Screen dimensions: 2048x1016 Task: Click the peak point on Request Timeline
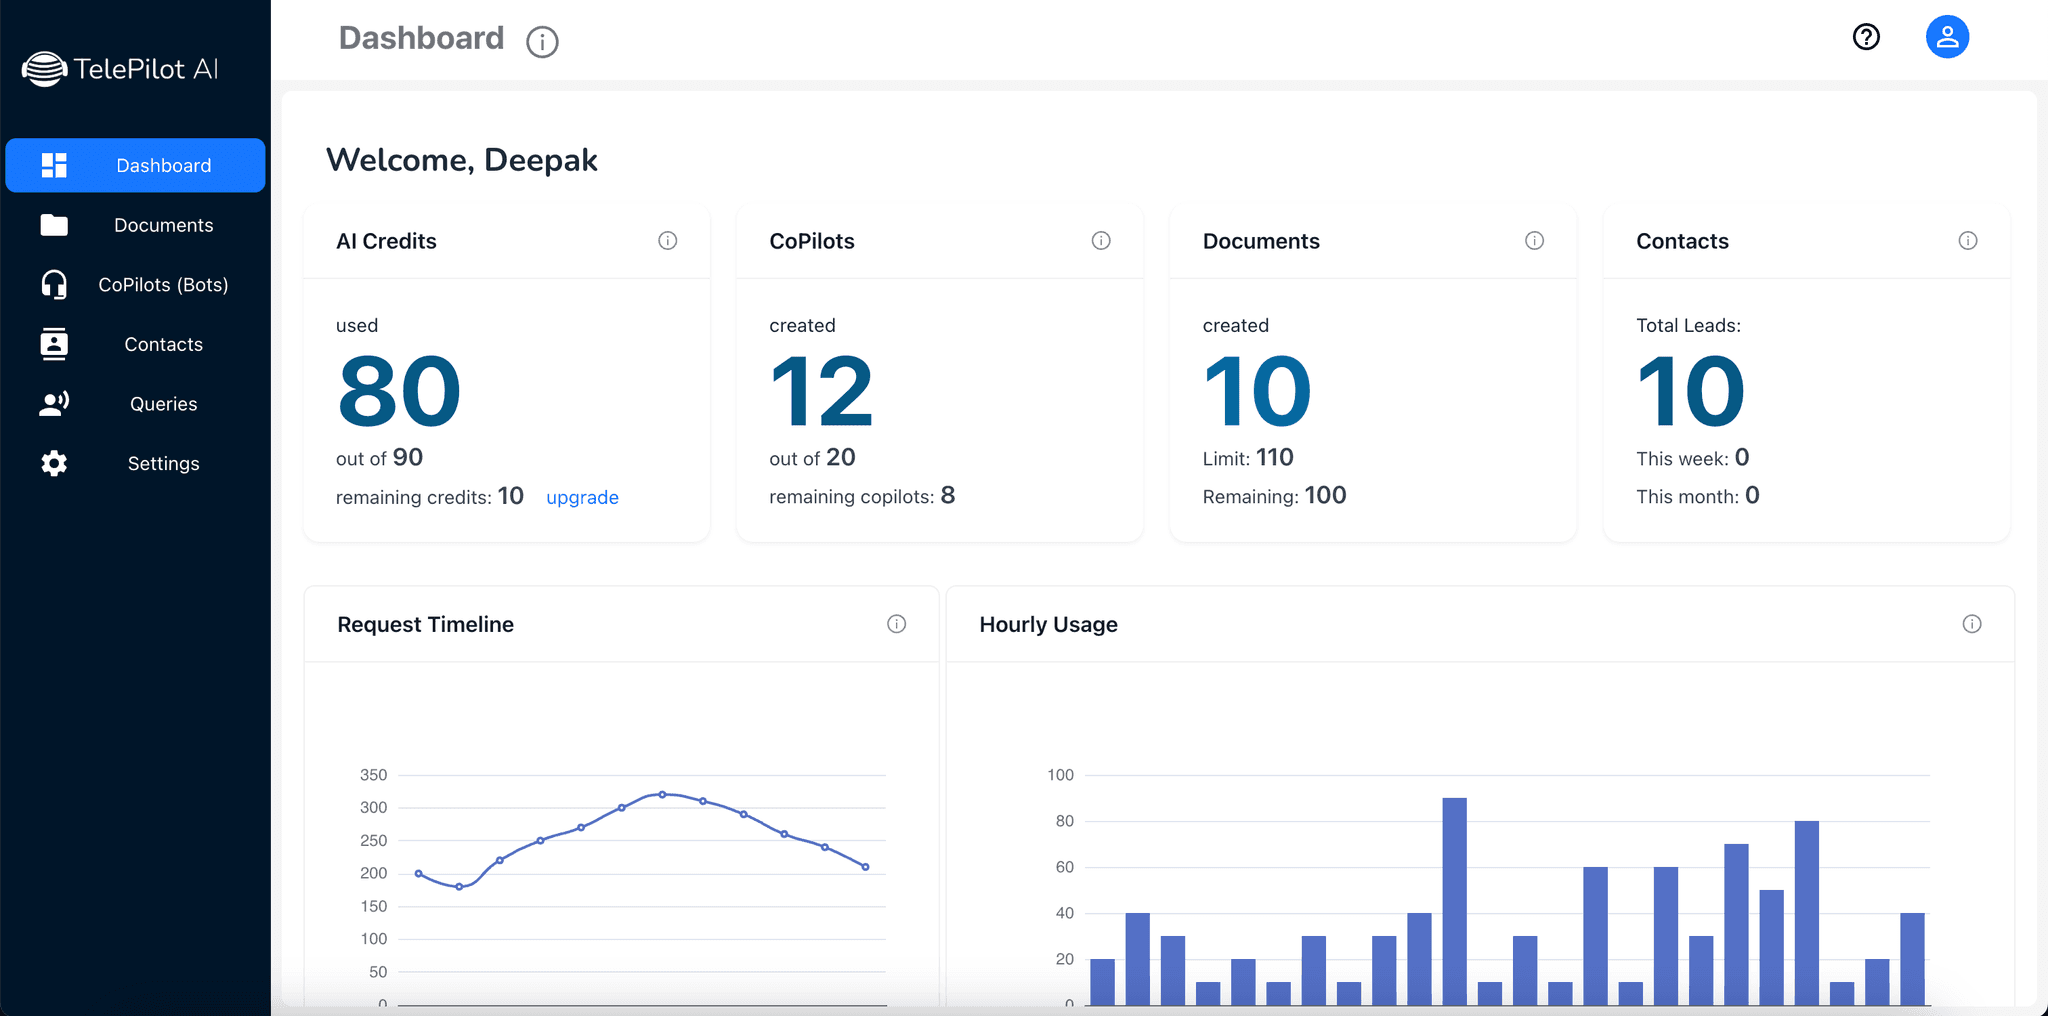point(662,795)
